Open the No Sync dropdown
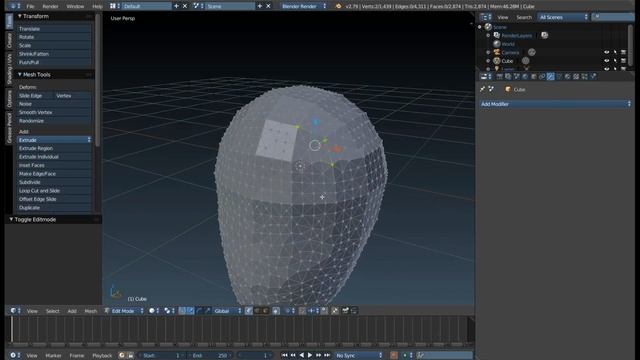 pos(358,355)
